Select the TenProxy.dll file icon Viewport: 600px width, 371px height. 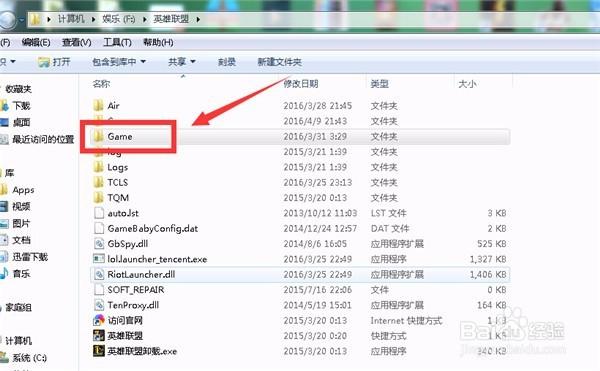tap(99, 305)
